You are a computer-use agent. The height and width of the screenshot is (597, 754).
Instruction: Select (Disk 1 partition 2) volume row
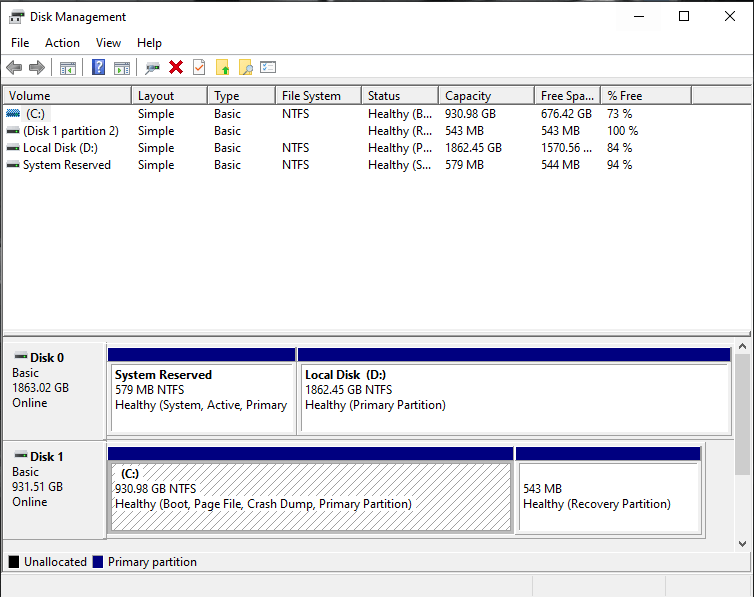click(x=71, y=131)
